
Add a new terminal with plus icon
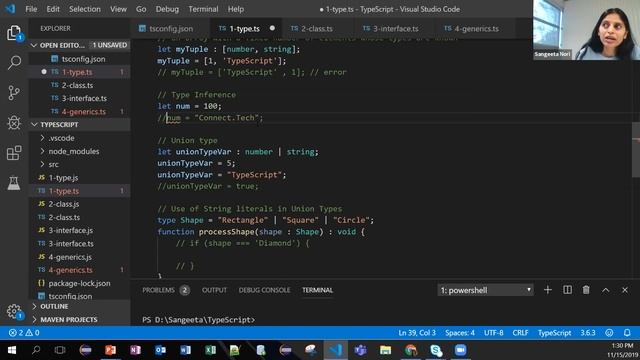pyautogui.click(x=548, y=290)
